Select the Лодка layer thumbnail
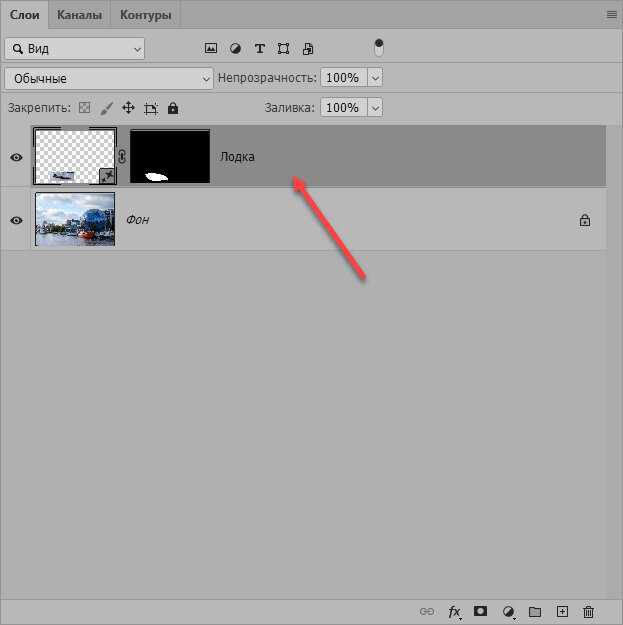 coord(75,156)
